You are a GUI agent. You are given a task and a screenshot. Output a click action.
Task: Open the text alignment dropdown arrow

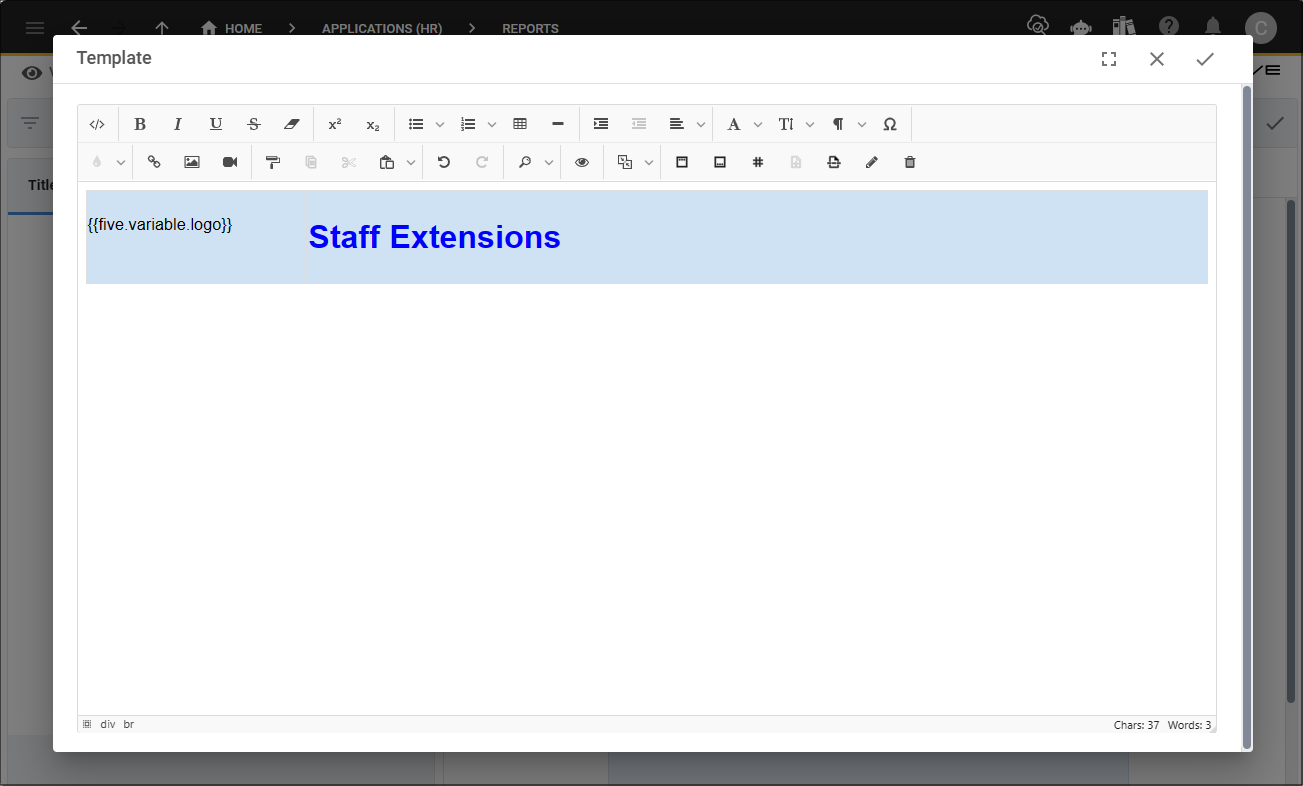(x=701, y=125)
